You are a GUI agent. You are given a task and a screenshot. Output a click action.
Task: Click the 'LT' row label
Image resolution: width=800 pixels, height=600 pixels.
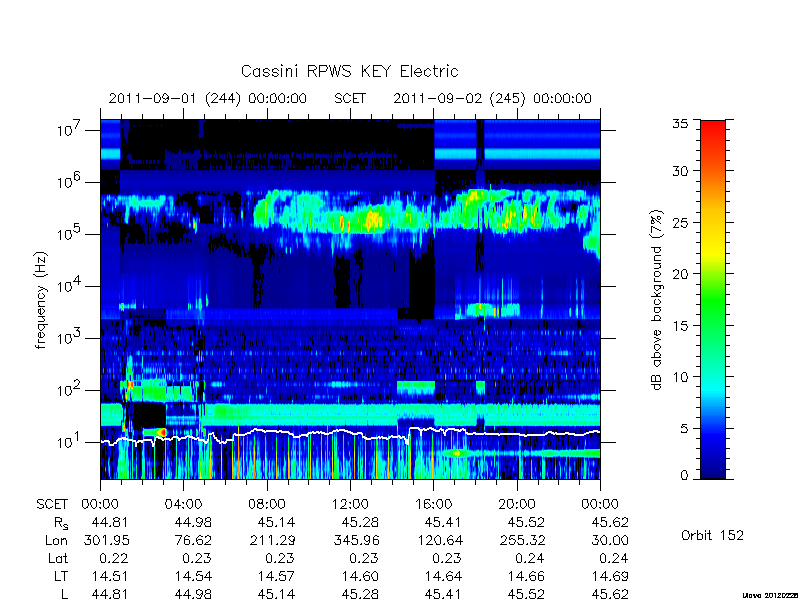click(61, 576)
